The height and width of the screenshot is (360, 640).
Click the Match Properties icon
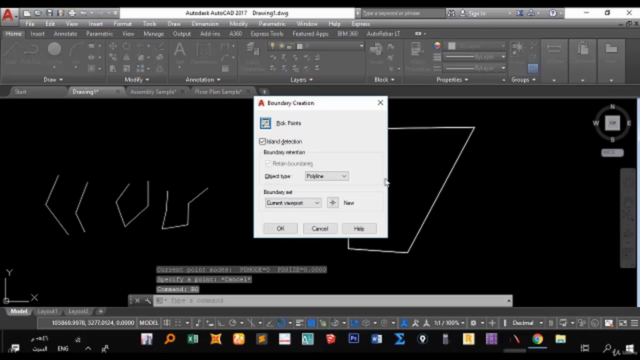coord(417,56)
